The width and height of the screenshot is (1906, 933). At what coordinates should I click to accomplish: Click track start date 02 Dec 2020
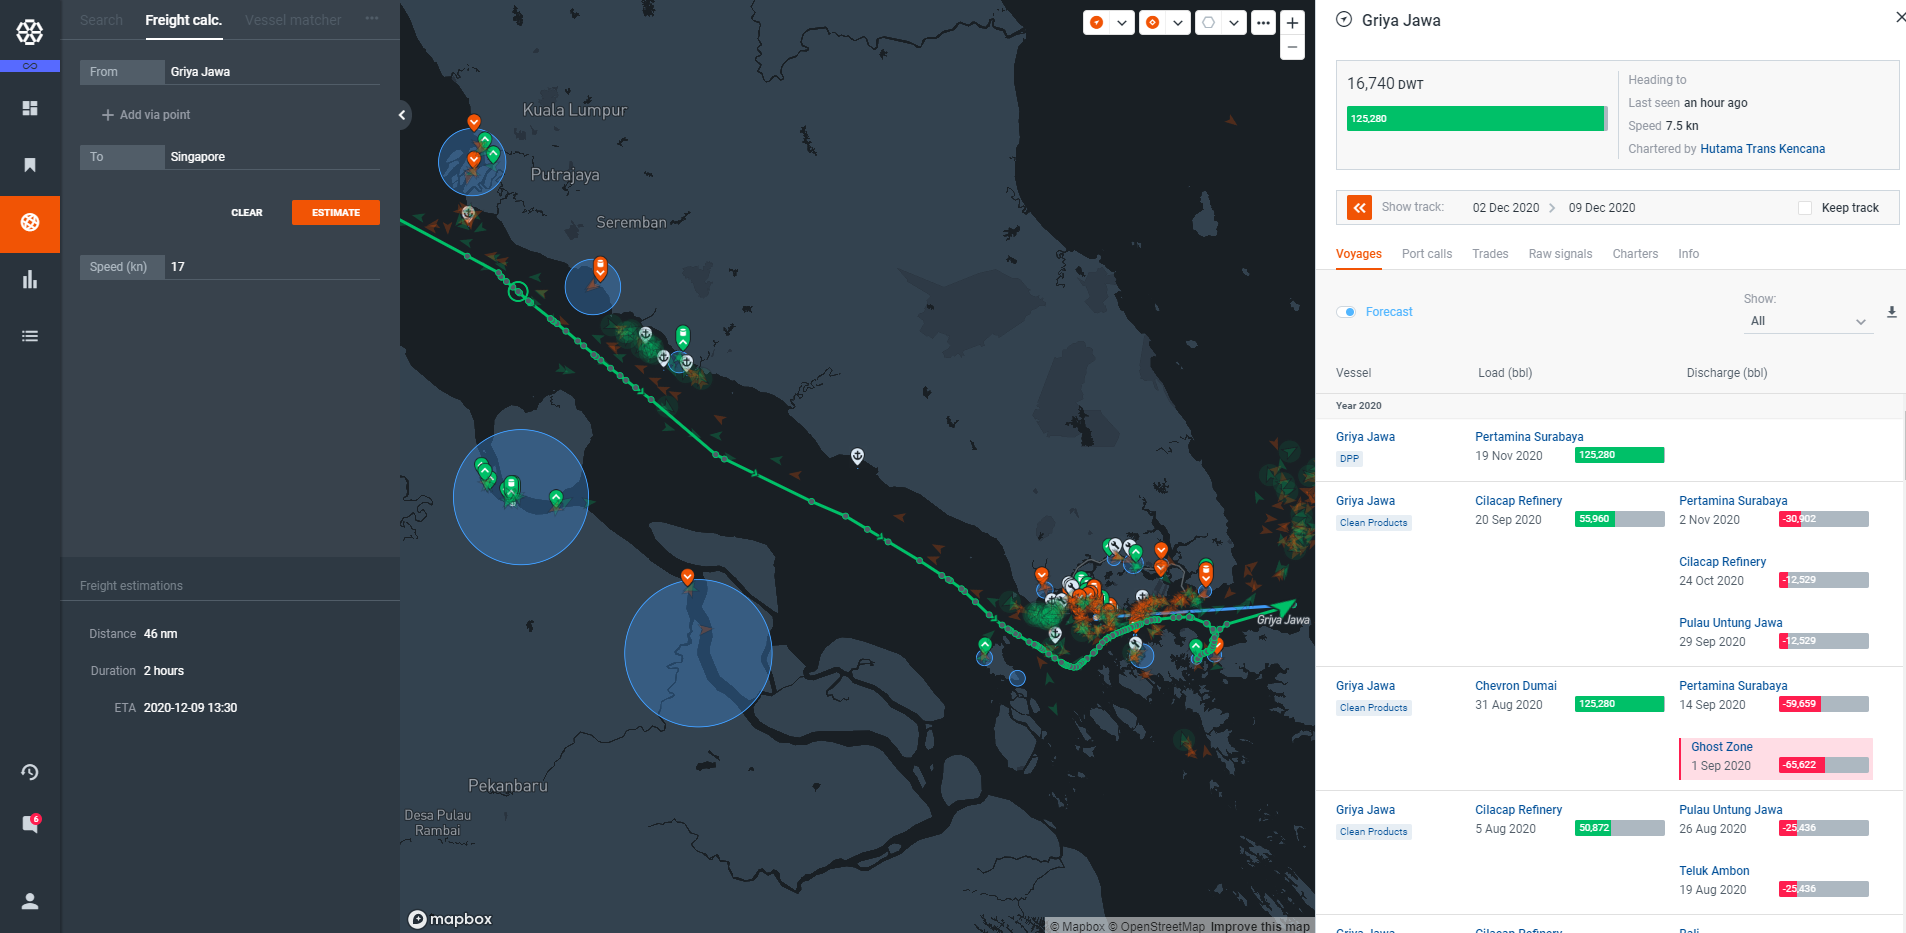(x=1505, y=208)
